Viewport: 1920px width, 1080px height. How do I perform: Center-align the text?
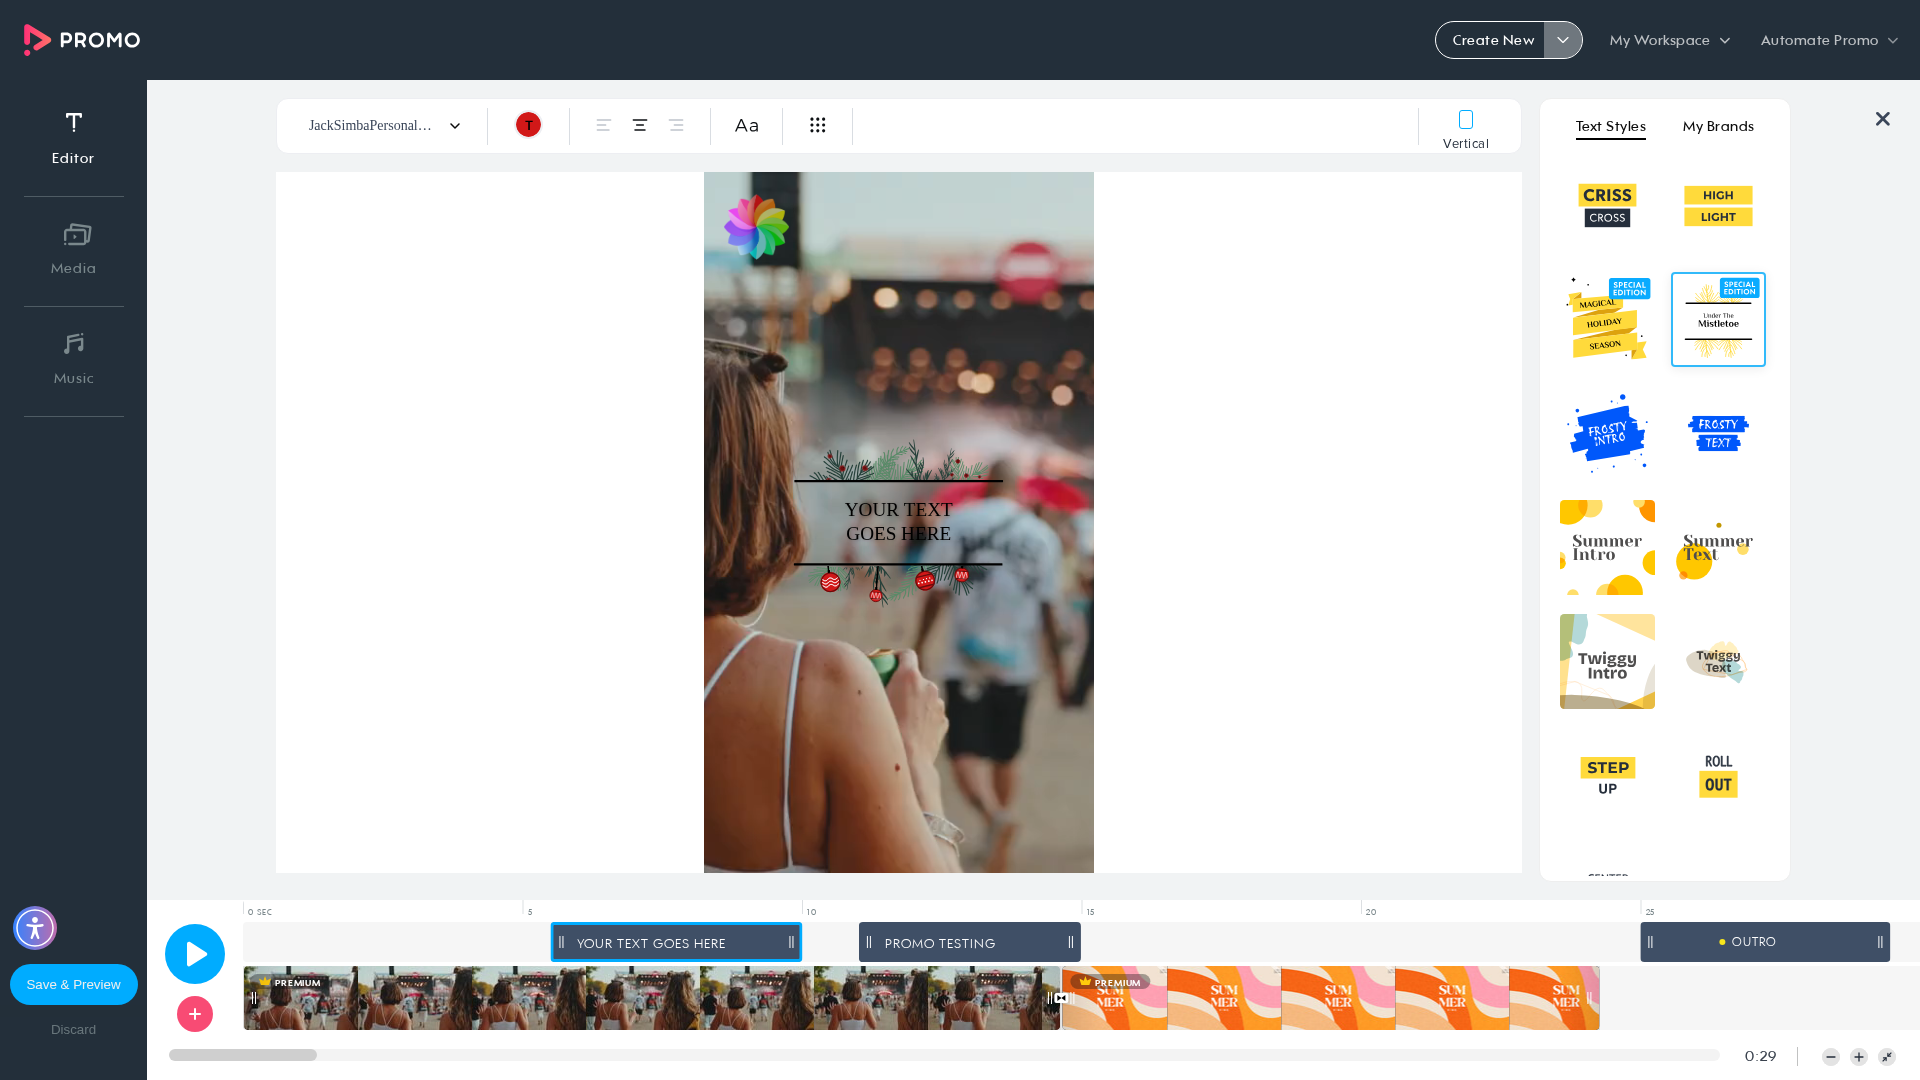tap(640, 125)
